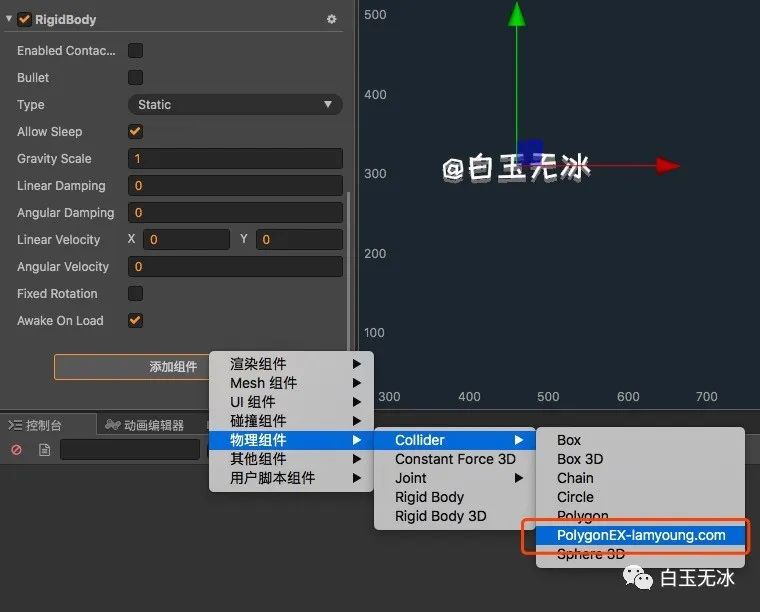Click the Linear Velocity Y field
Image resolution: width=760 pixels, height=612 pixels.
300,239
